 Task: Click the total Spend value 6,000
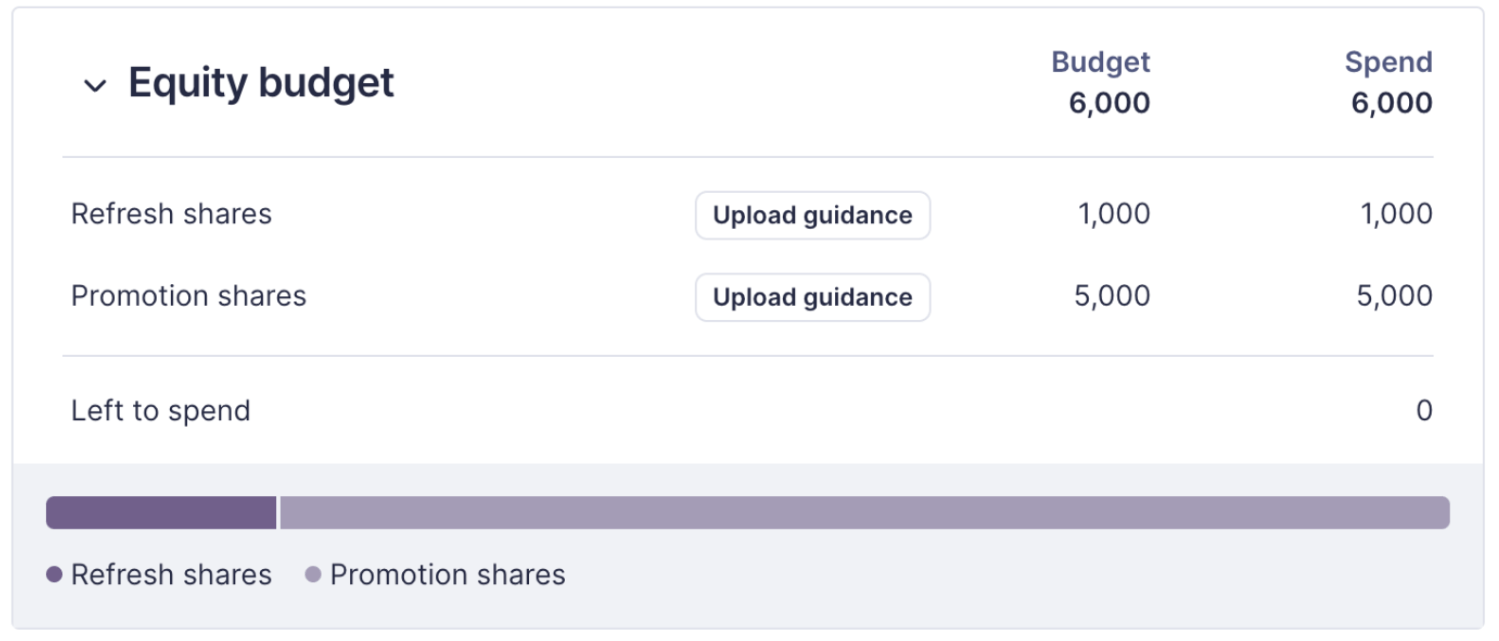pos(1391,103)
